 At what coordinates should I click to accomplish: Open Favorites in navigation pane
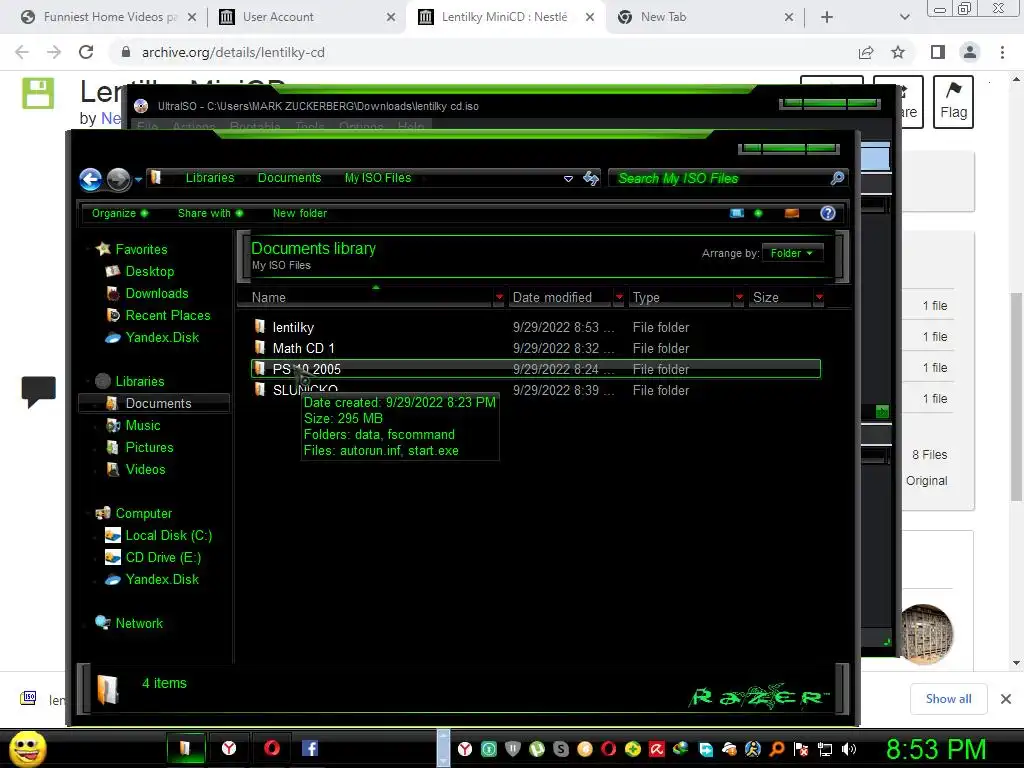coord(141,249)
